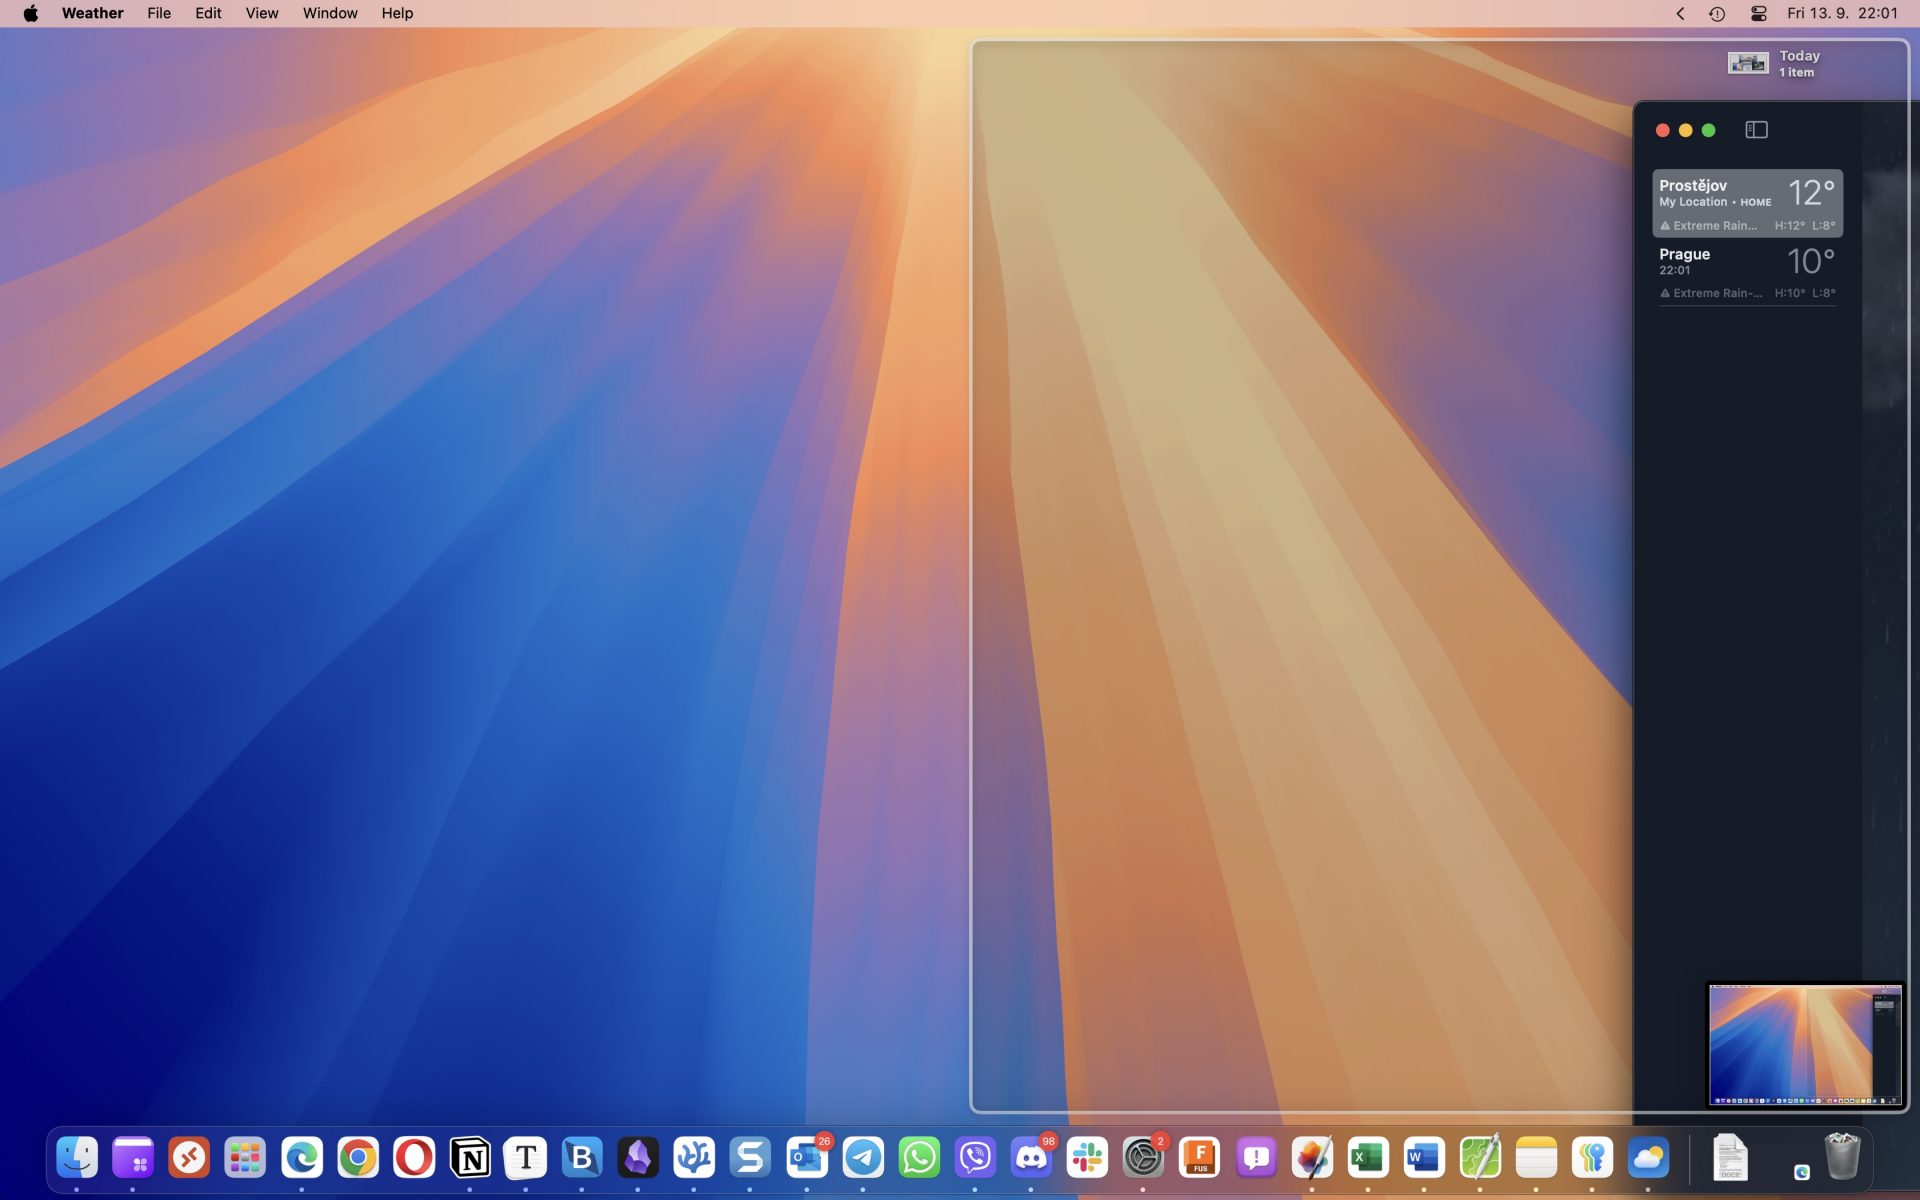Image resolution: width=1920 pixels, height=1200 pixels.
Task: Open System Settings from the Dock
Action: click(x=1141, y=1158)
